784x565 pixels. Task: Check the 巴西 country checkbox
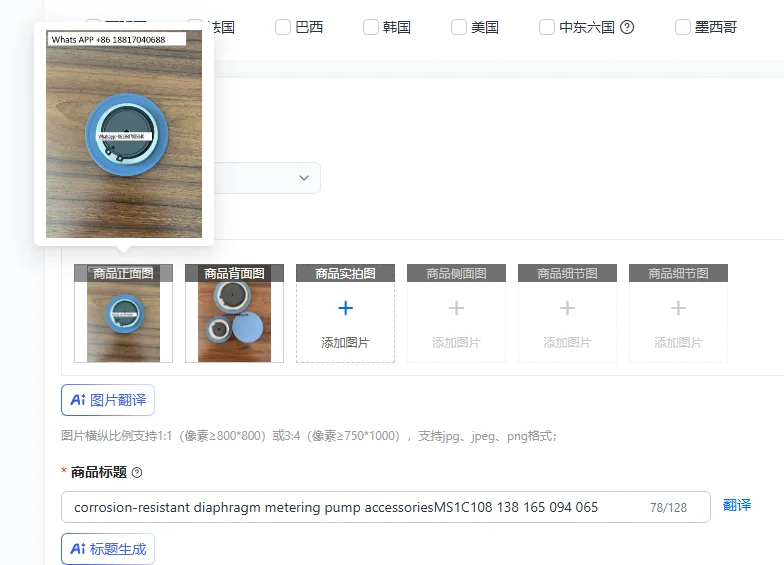(283, 27)
